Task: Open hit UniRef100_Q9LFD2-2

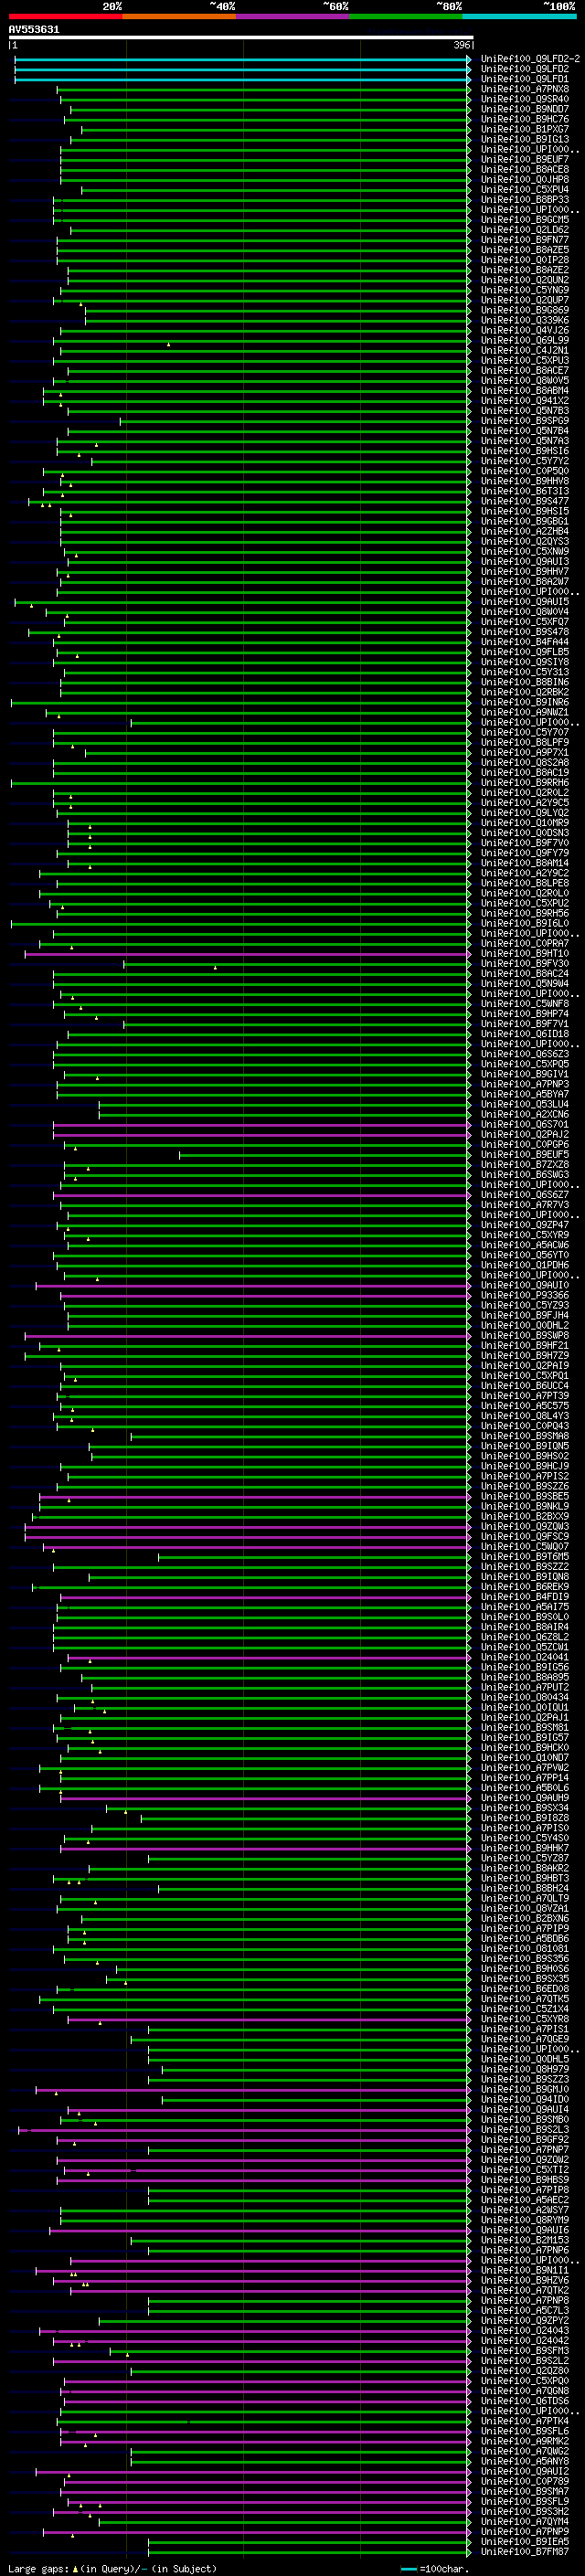Action: point(530,59)
